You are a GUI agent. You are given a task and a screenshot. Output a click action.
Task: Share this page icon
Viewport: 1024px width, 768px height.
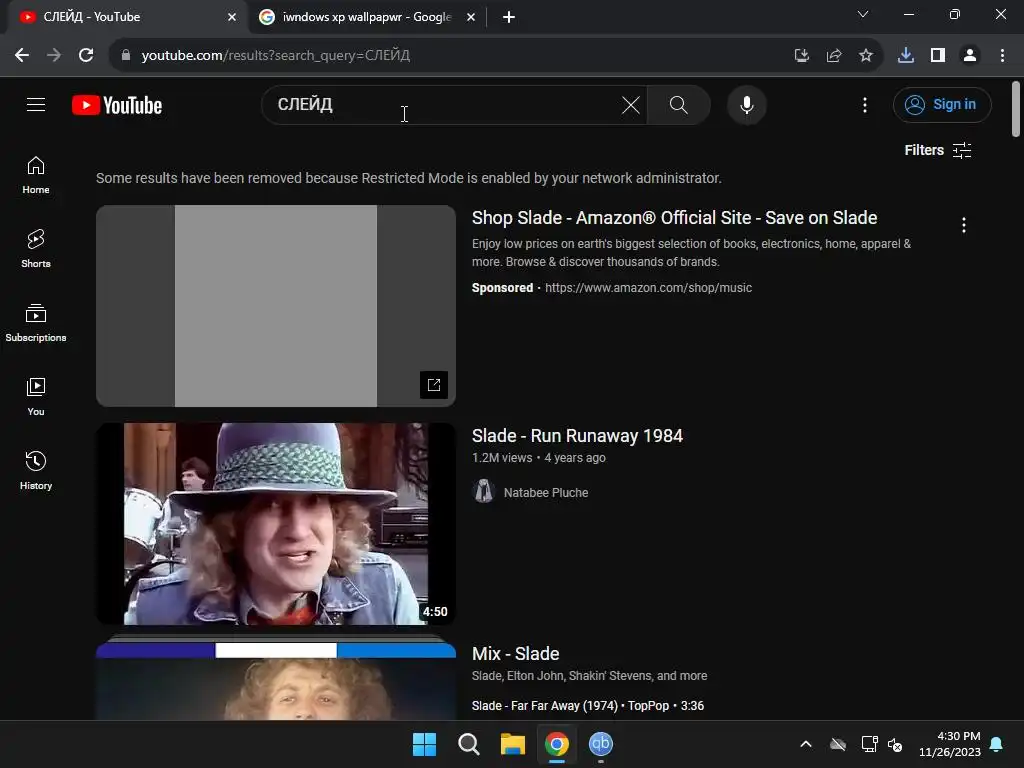833,55
